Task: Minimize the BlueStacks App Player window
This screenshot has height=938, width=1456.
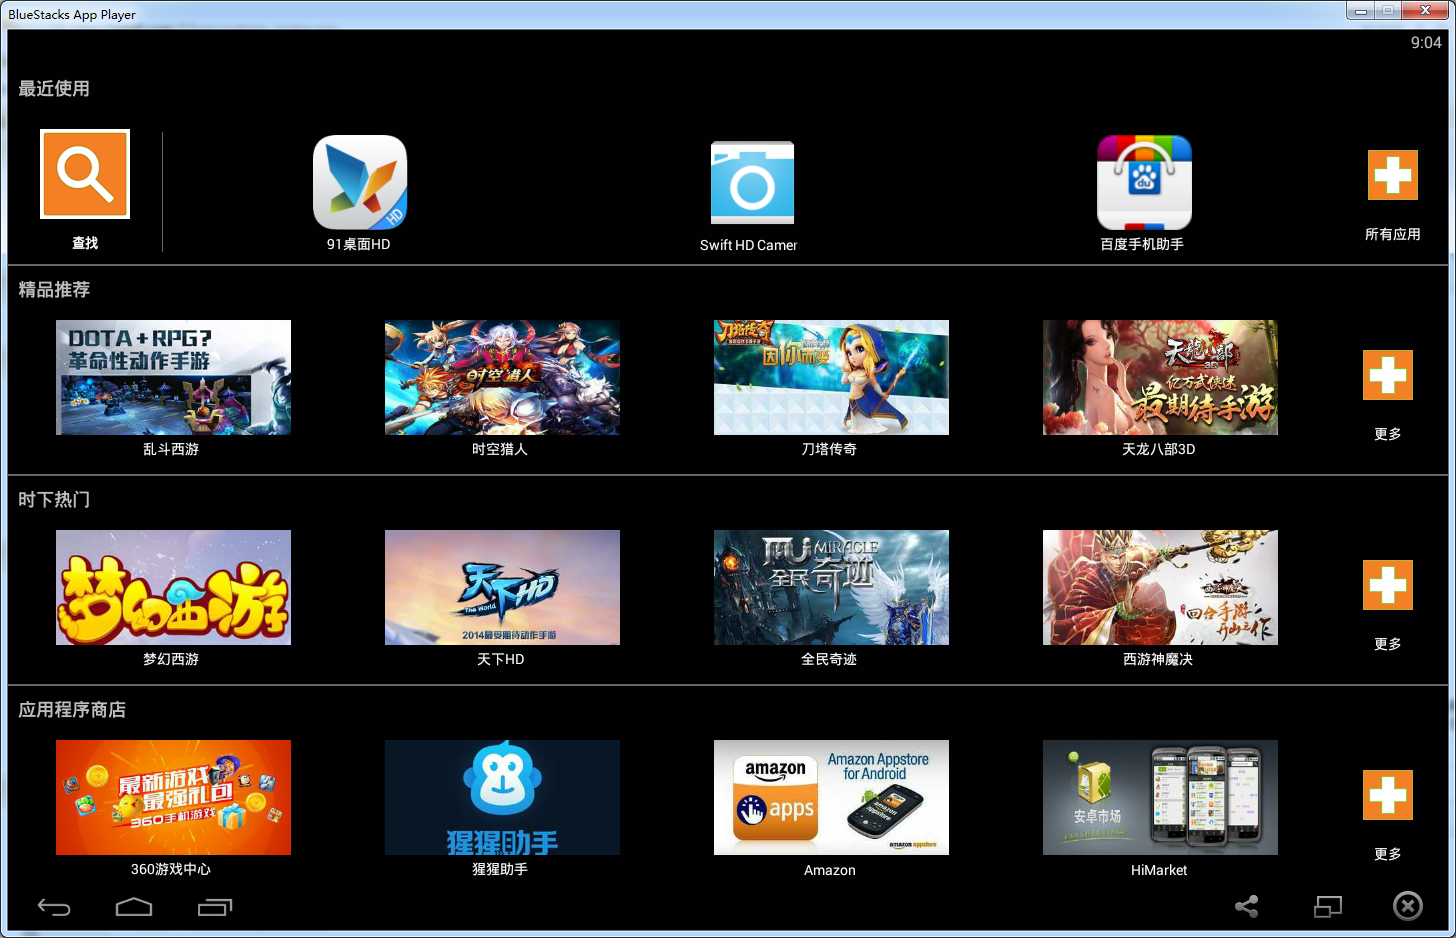Action: (x=1360, y=11)
